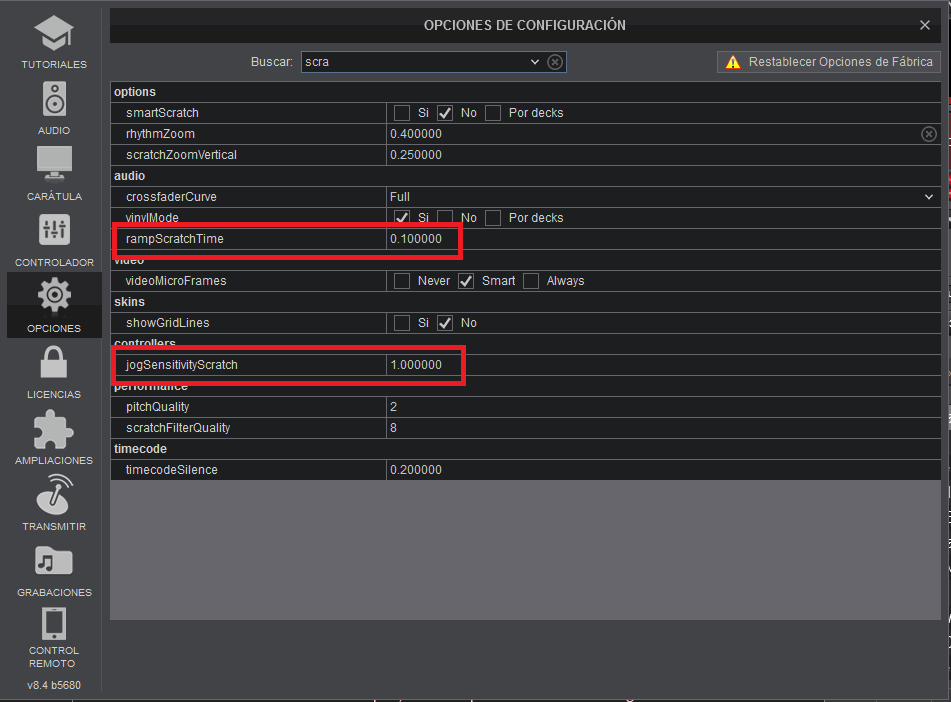This screenshot has height=702, width=951.
Task: Select the showGridLines option label
Action: tap(167, 323)
